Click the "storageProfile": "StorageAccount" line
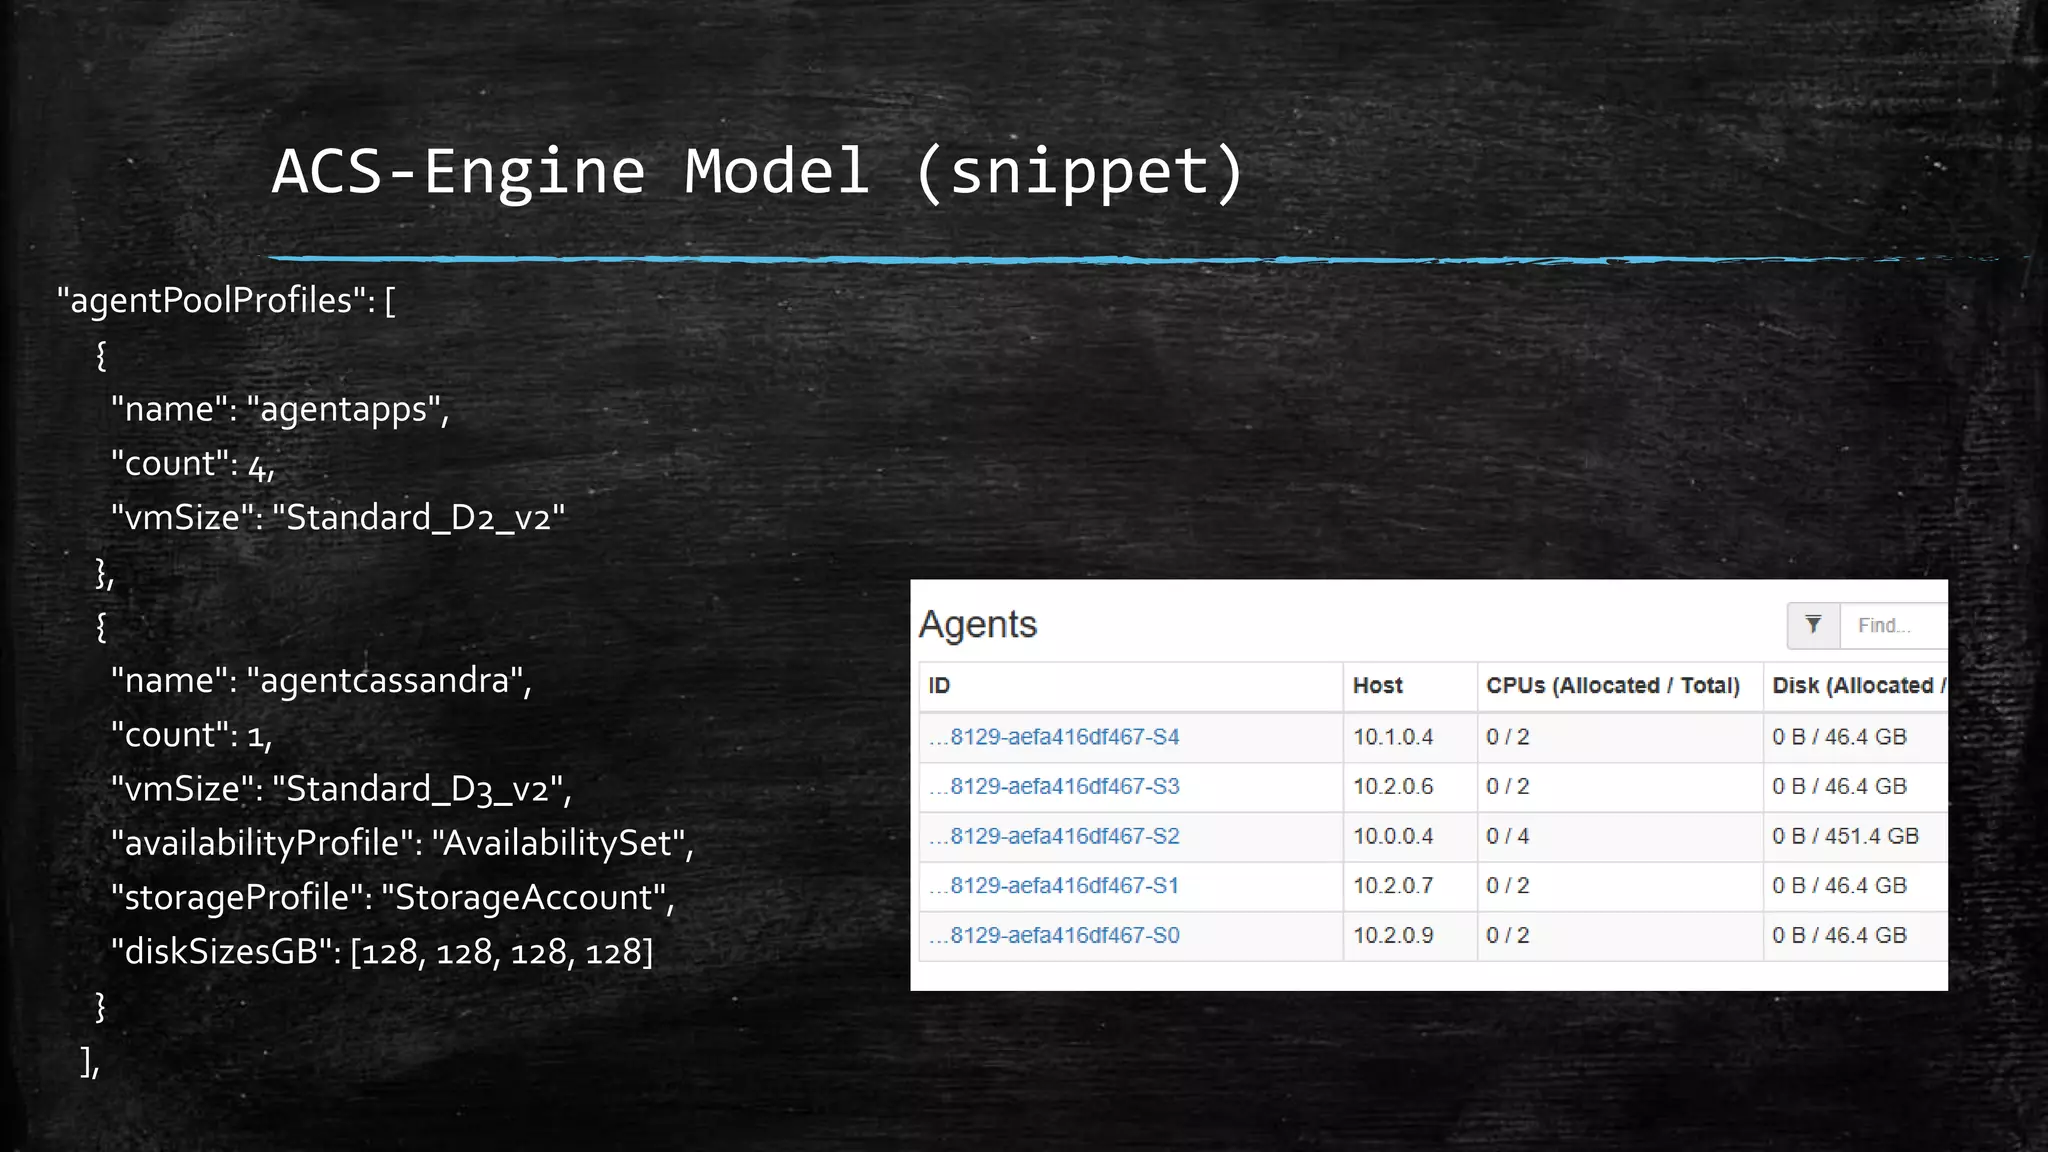 393,898
